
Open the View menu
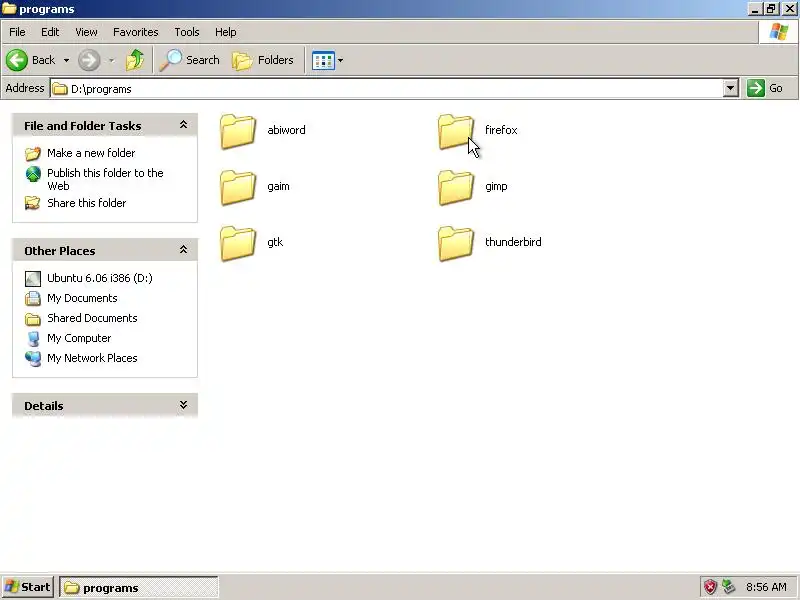pyautogui.click(x=86, y=32)
